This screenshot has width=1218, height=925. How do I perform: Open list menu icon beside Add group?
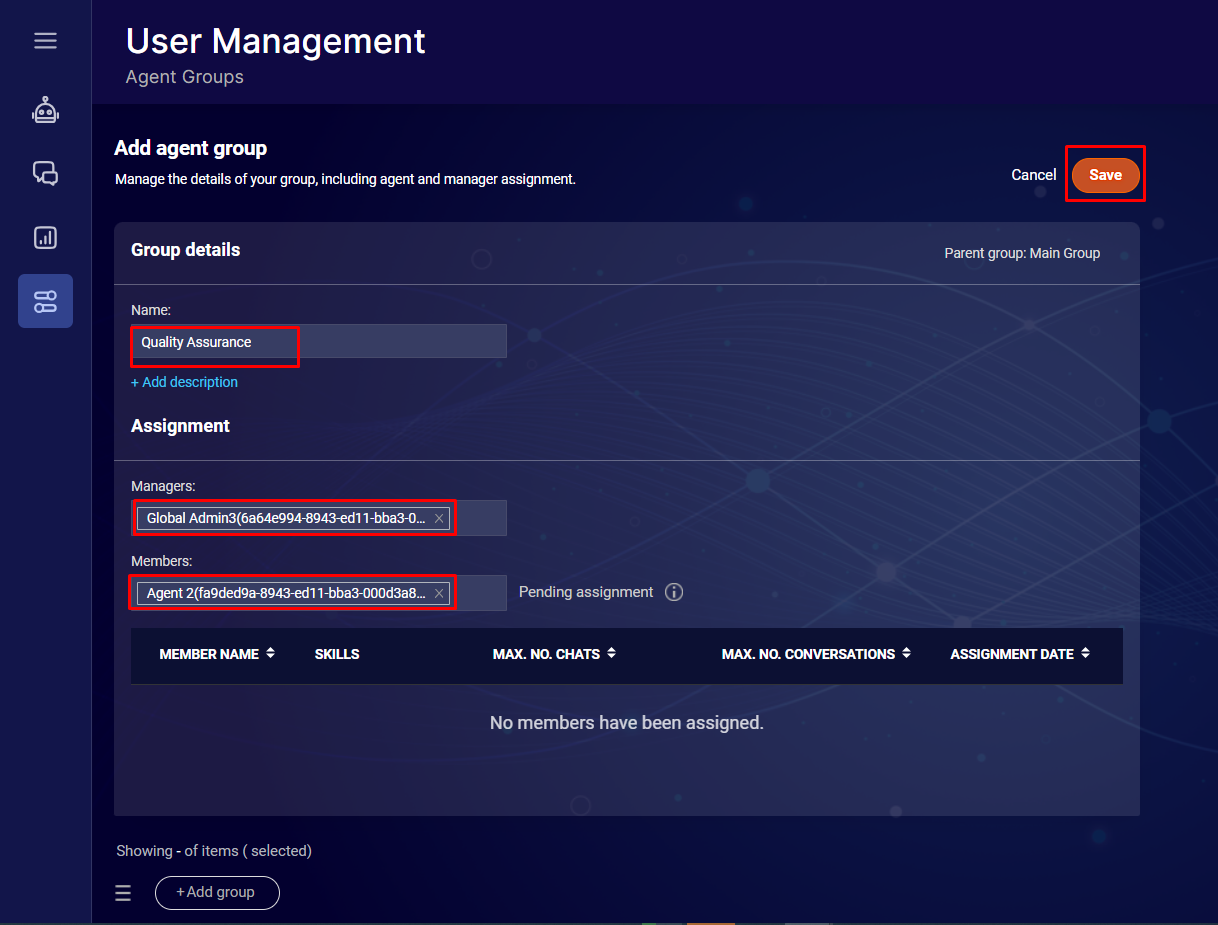pos(123,893)
